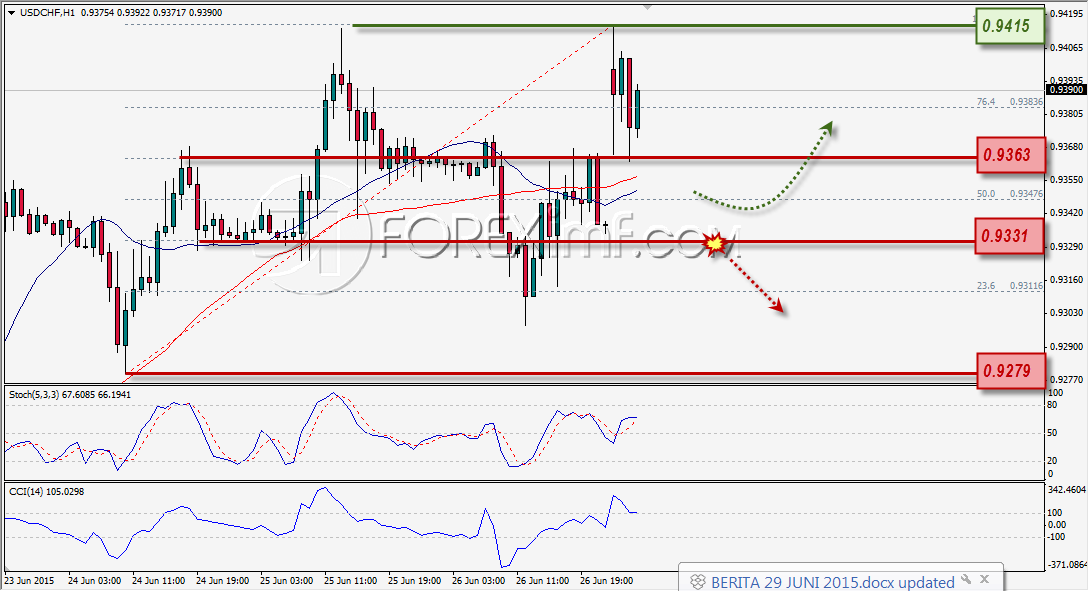Click the 26 Jun 03:00 time label
The image size is (1089, 591).
(479, 581)
